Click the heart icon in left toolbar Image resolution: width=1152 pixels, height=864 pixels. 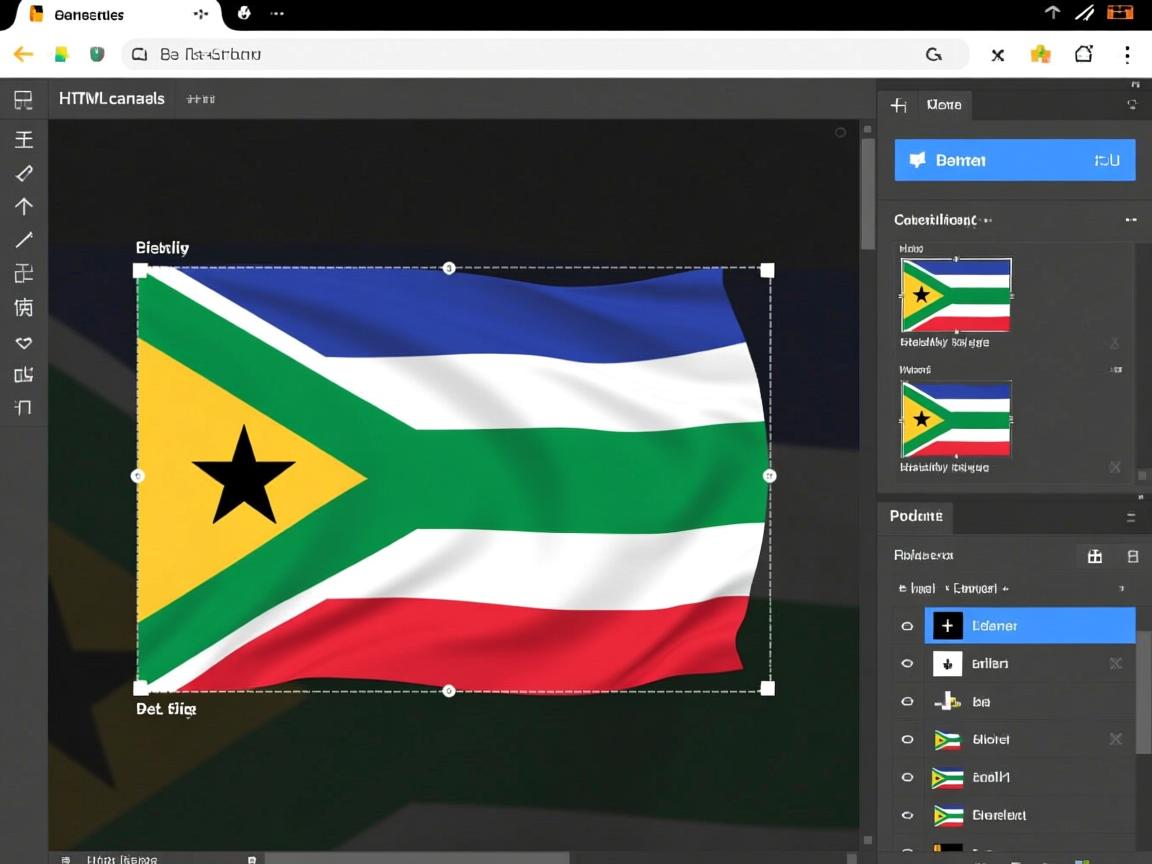[24, 342]
